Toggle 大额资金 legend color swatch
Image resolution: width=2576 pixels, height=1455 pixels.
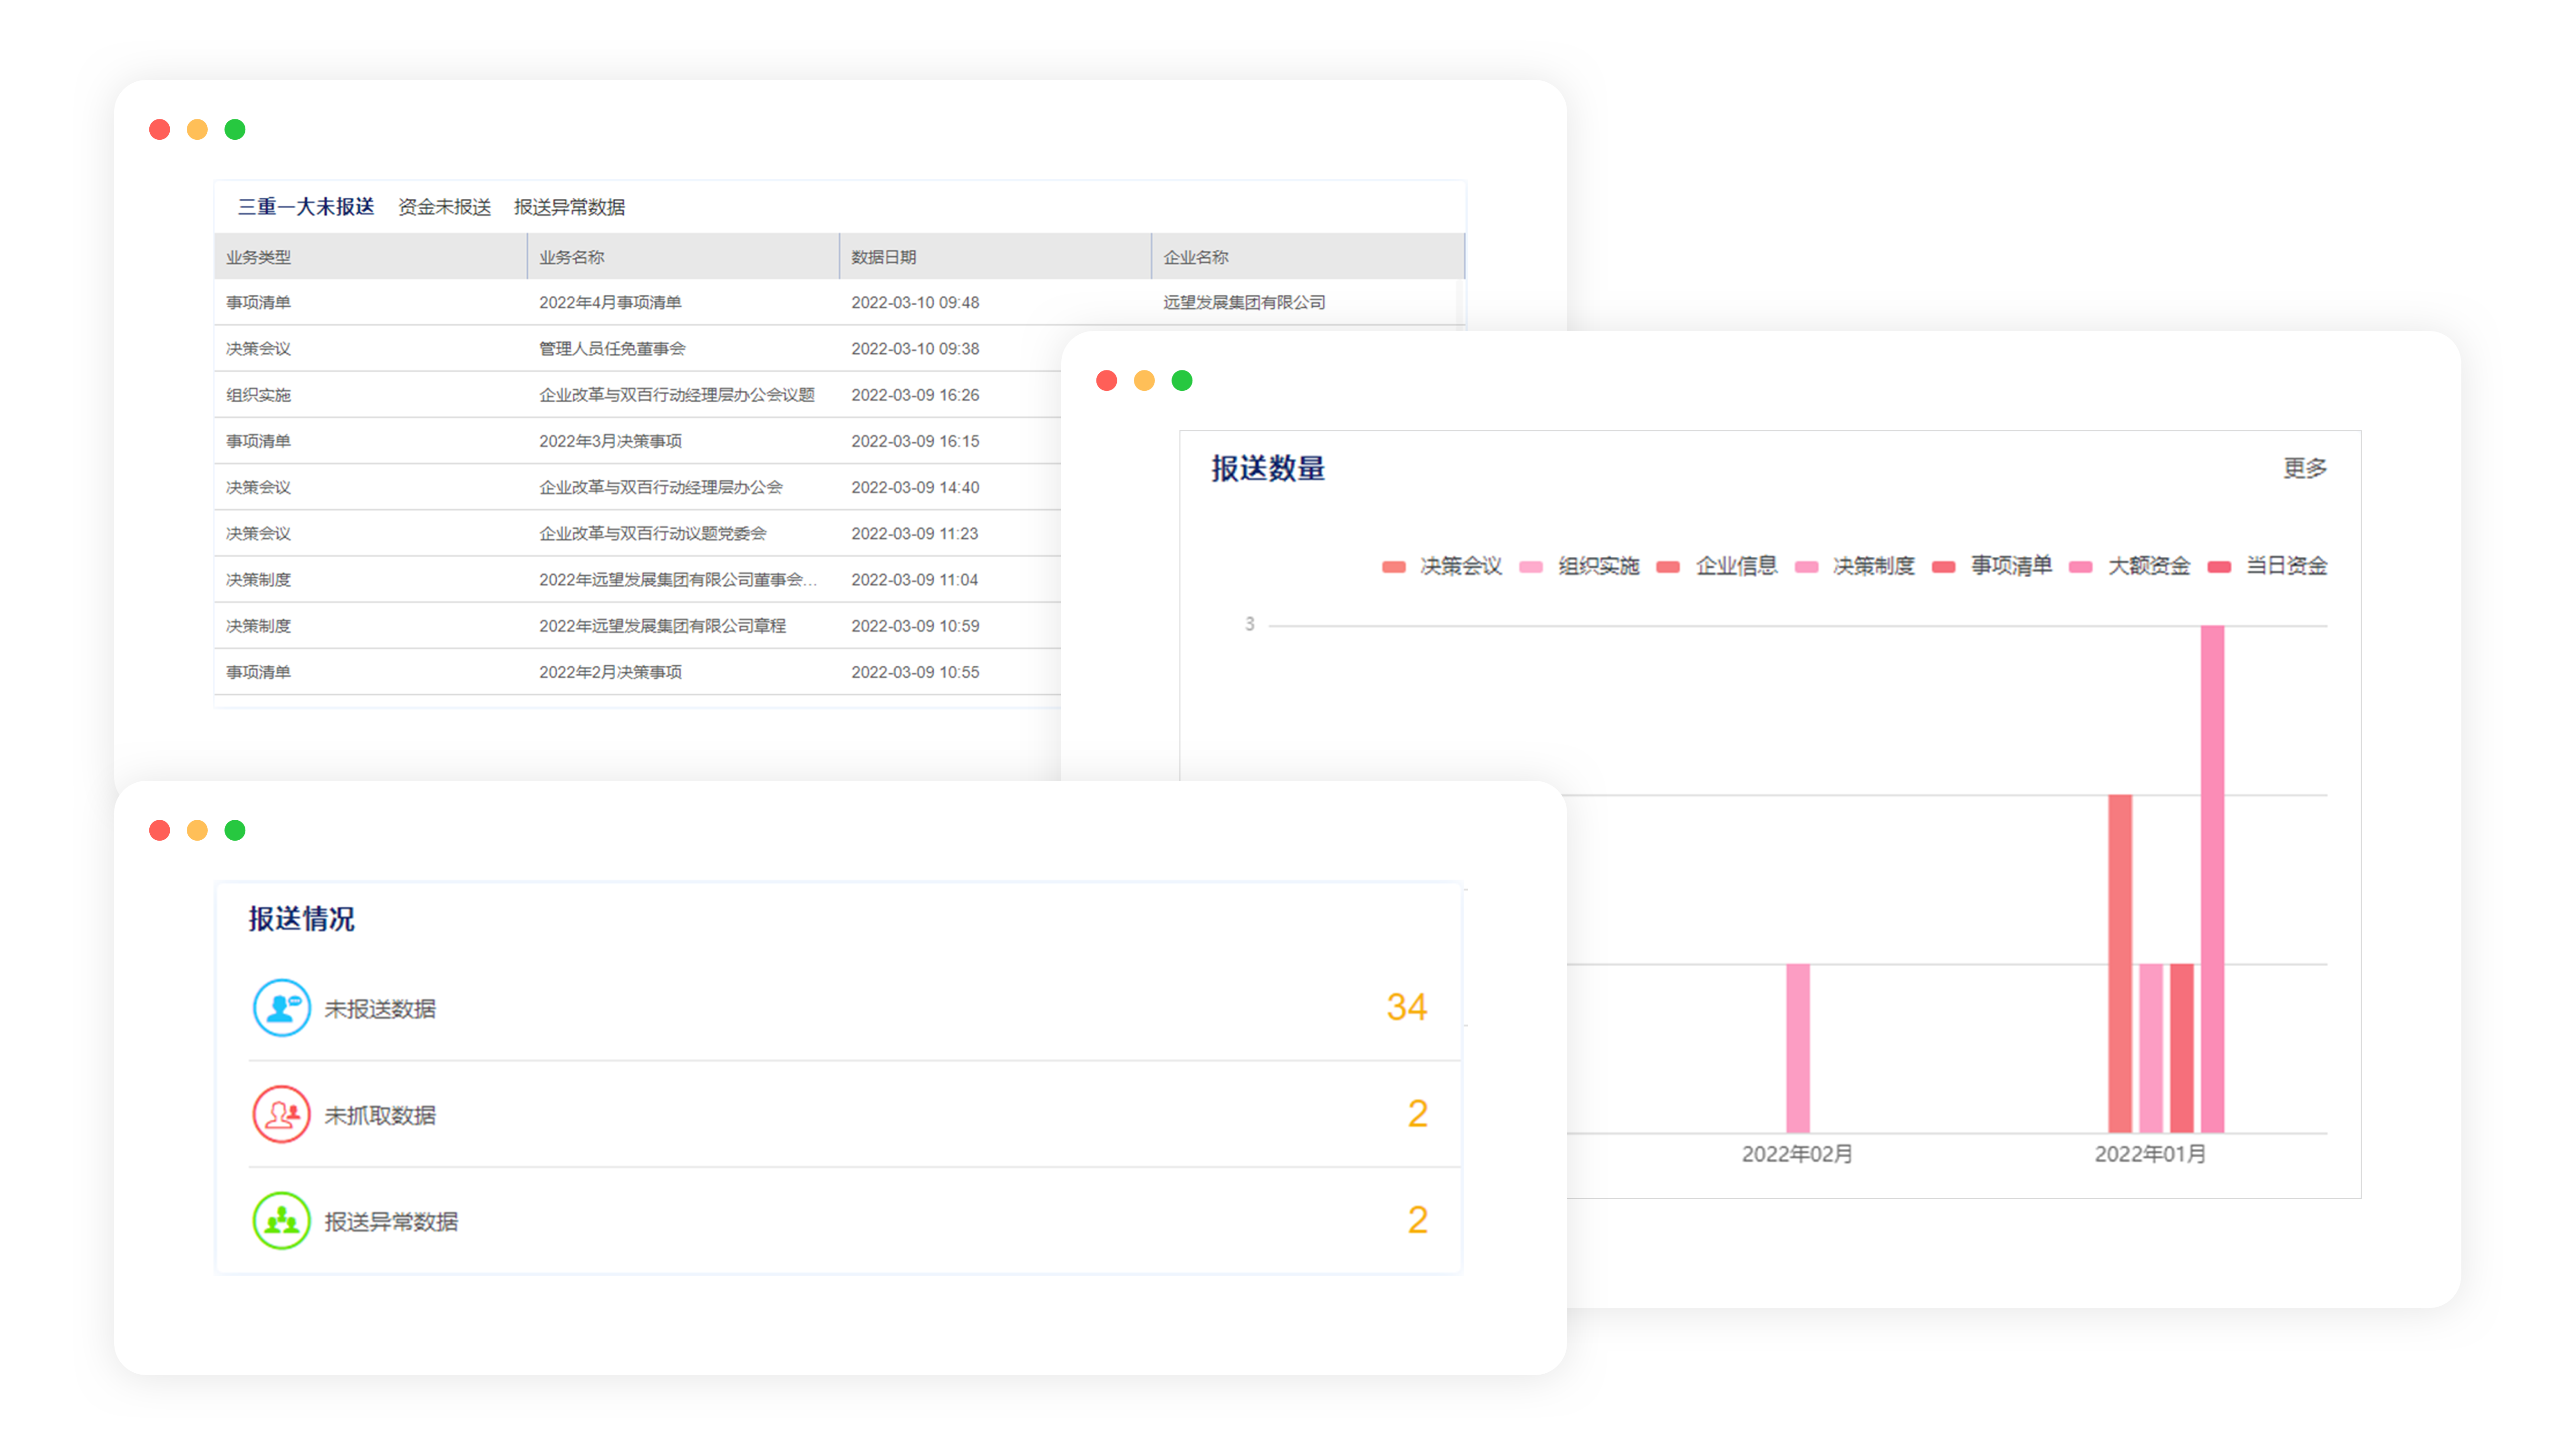click(2081, 567)
